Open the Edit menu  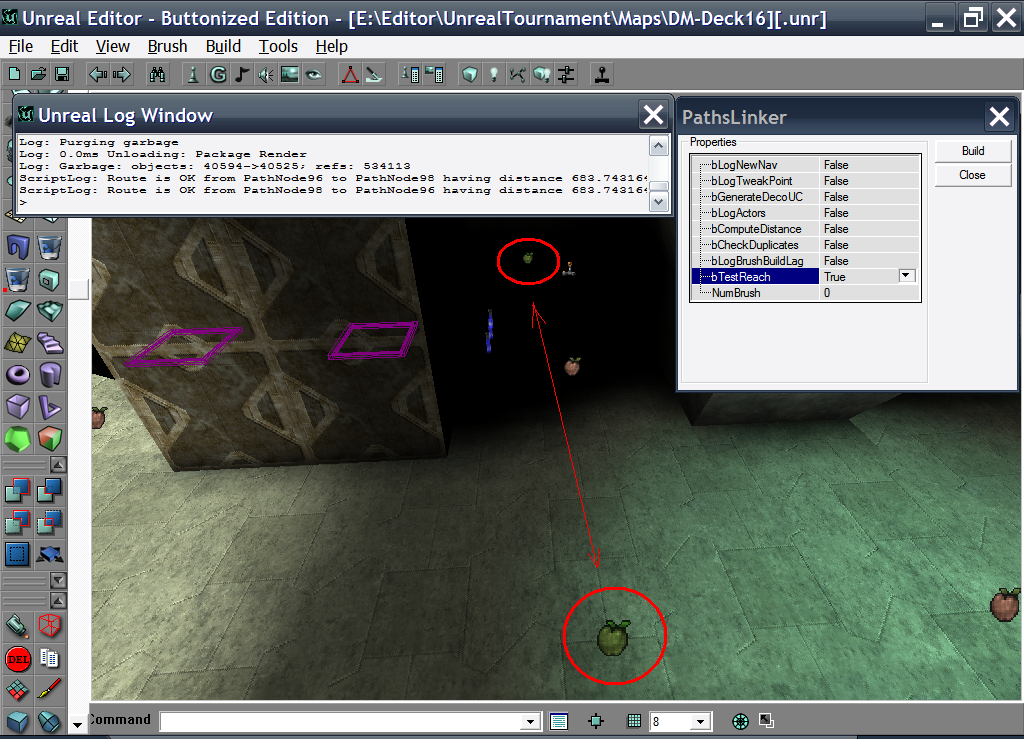click(64, 46)
